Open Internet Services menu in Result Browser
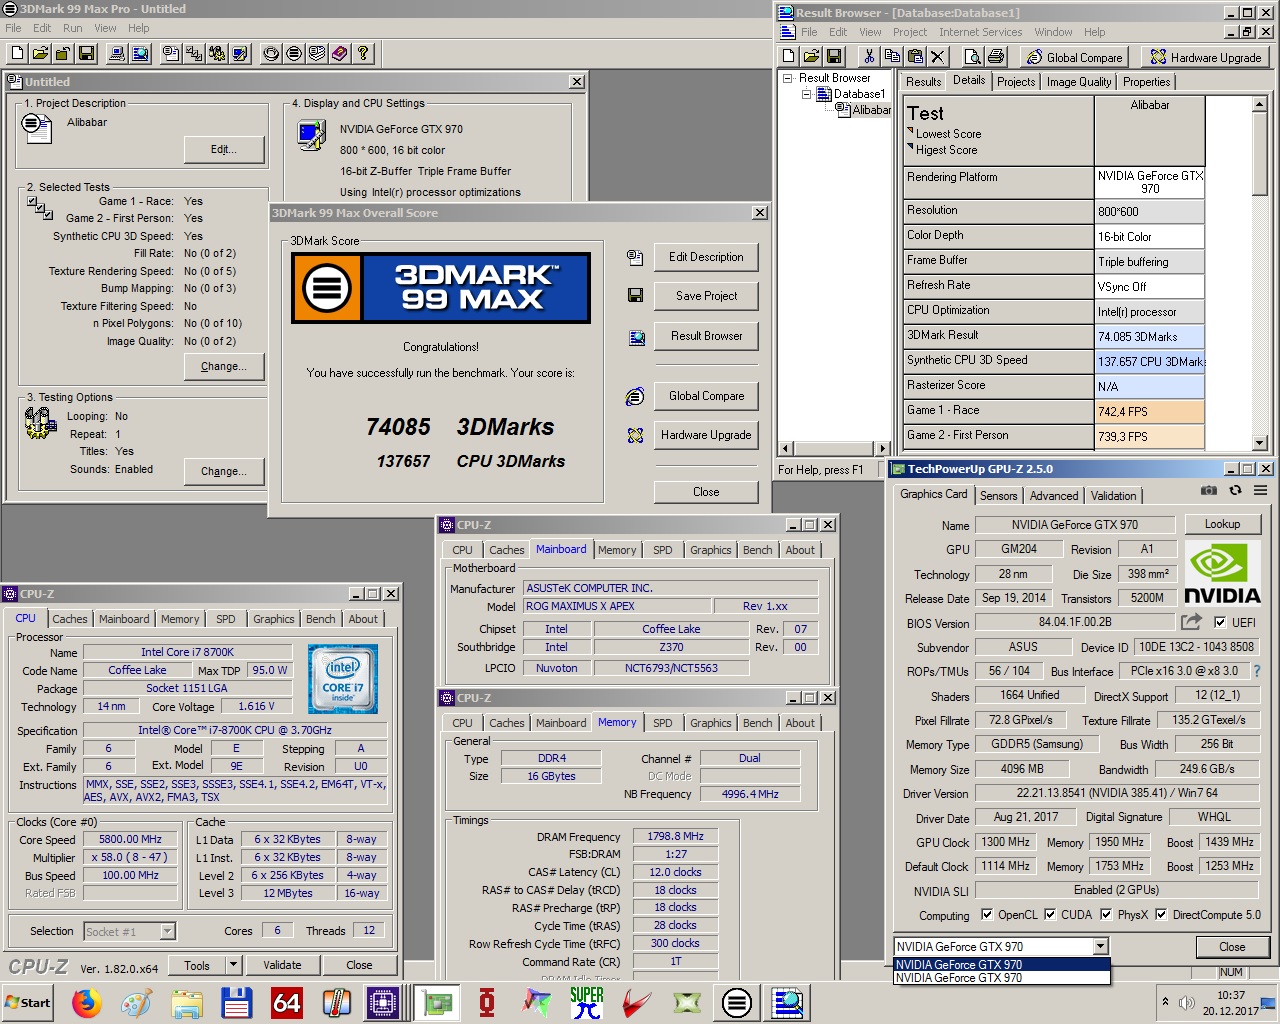1280x1024 pixels. pos(980,32)
